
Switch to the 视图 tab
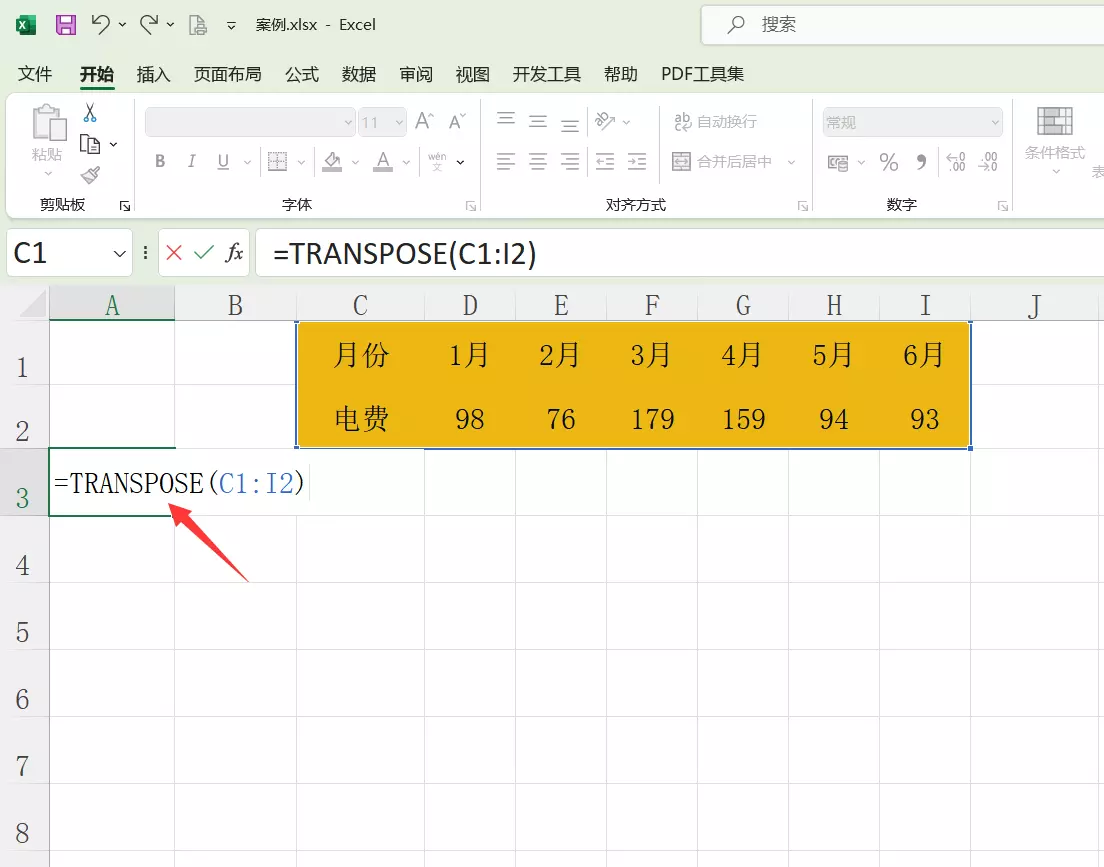tap(472, 74)
